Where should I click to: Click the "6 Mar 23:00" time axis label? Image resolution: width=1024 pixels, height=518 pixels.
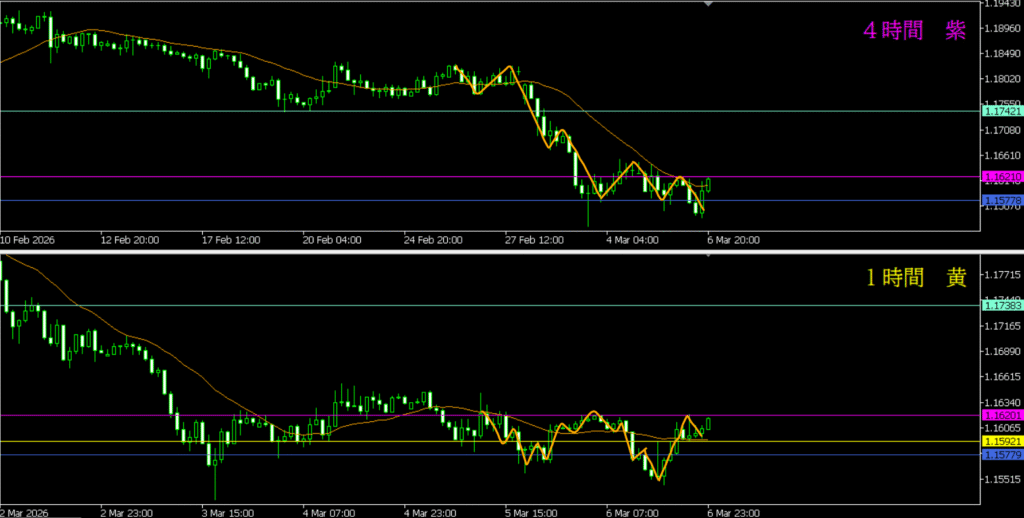point(731,512)
